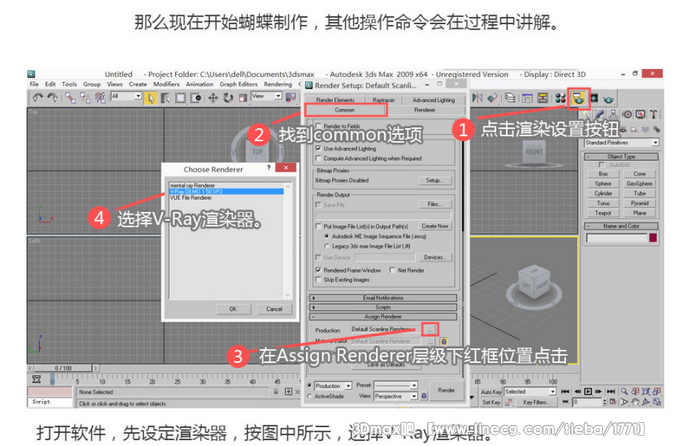Switch to the Renderer tab
This screenshot has width=674, height=446.
(425, 110)
